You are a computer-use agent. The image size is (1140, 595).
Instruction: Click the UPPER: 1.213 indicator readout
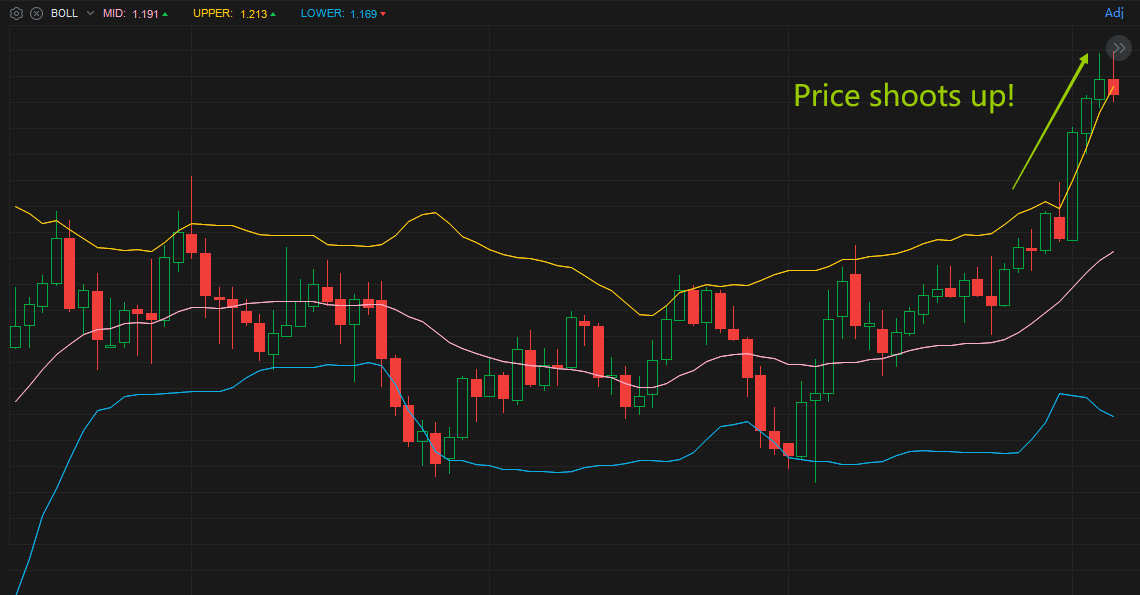[236, 14]
